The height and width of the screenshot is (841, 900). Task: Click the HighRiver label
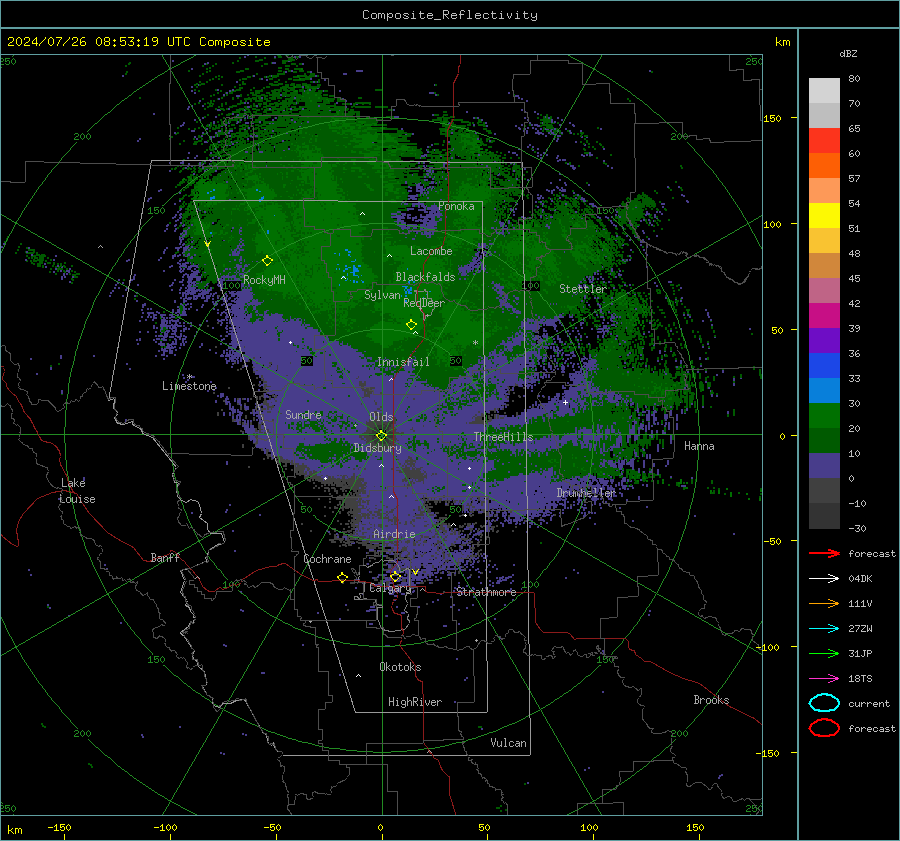[415, 702]
